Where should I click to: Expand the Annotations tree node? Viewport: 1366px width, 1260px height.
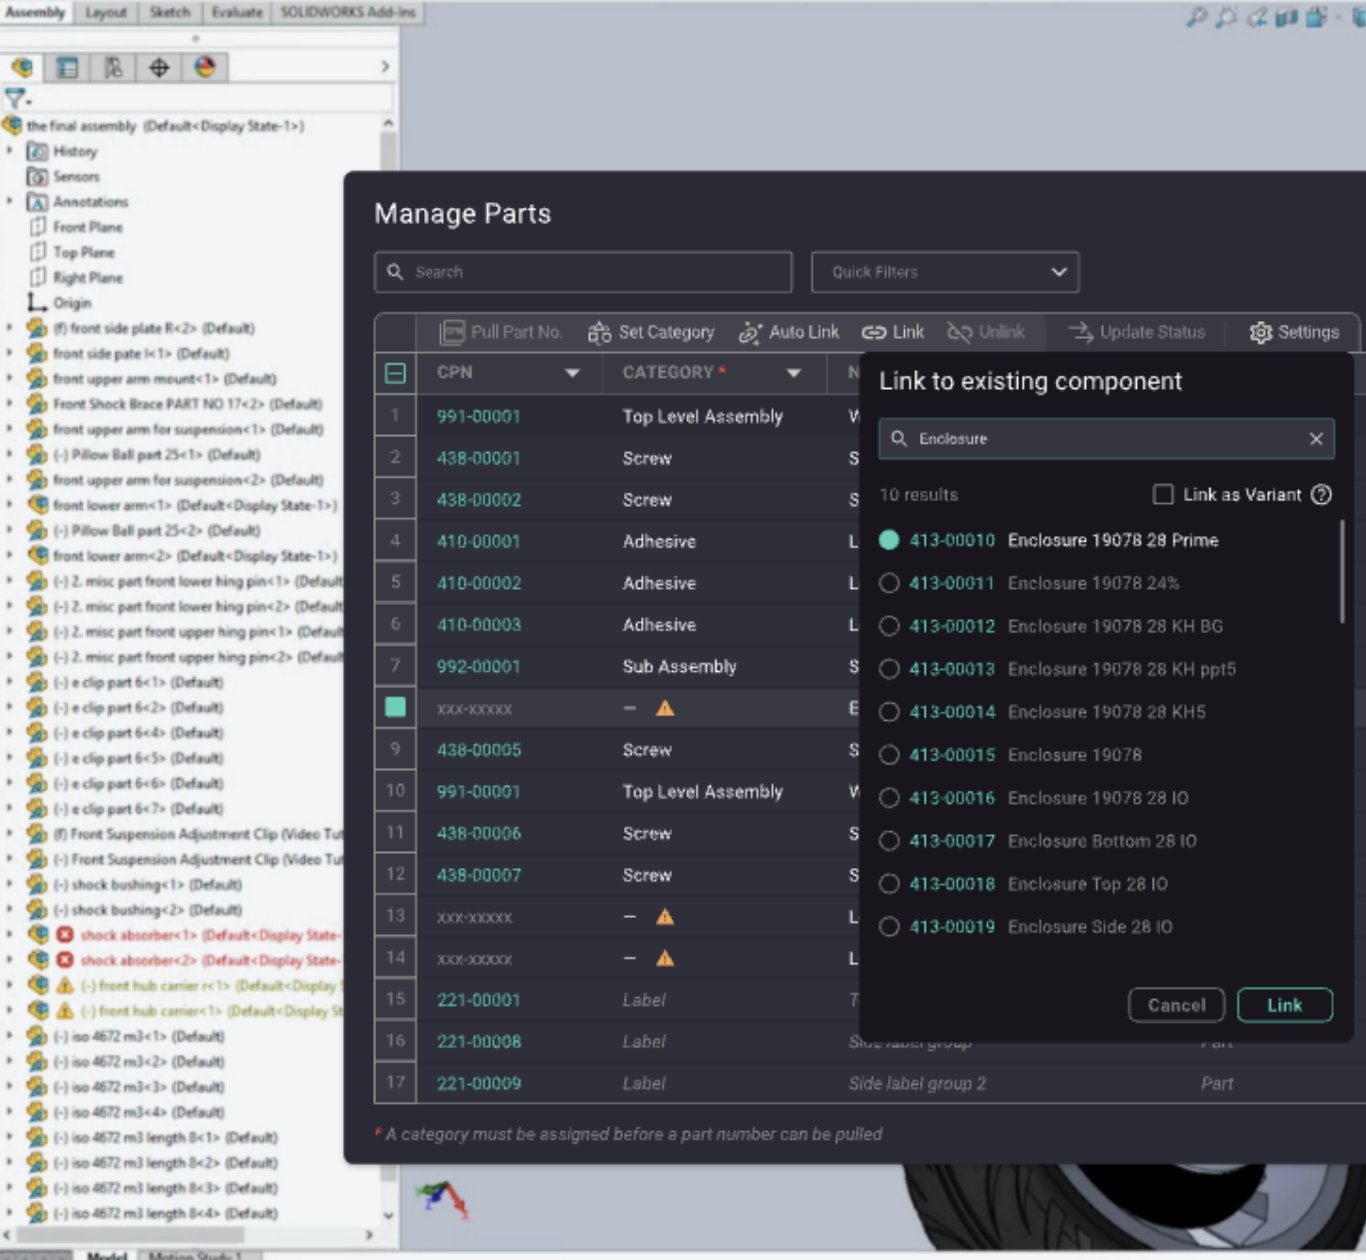point(10,202)
